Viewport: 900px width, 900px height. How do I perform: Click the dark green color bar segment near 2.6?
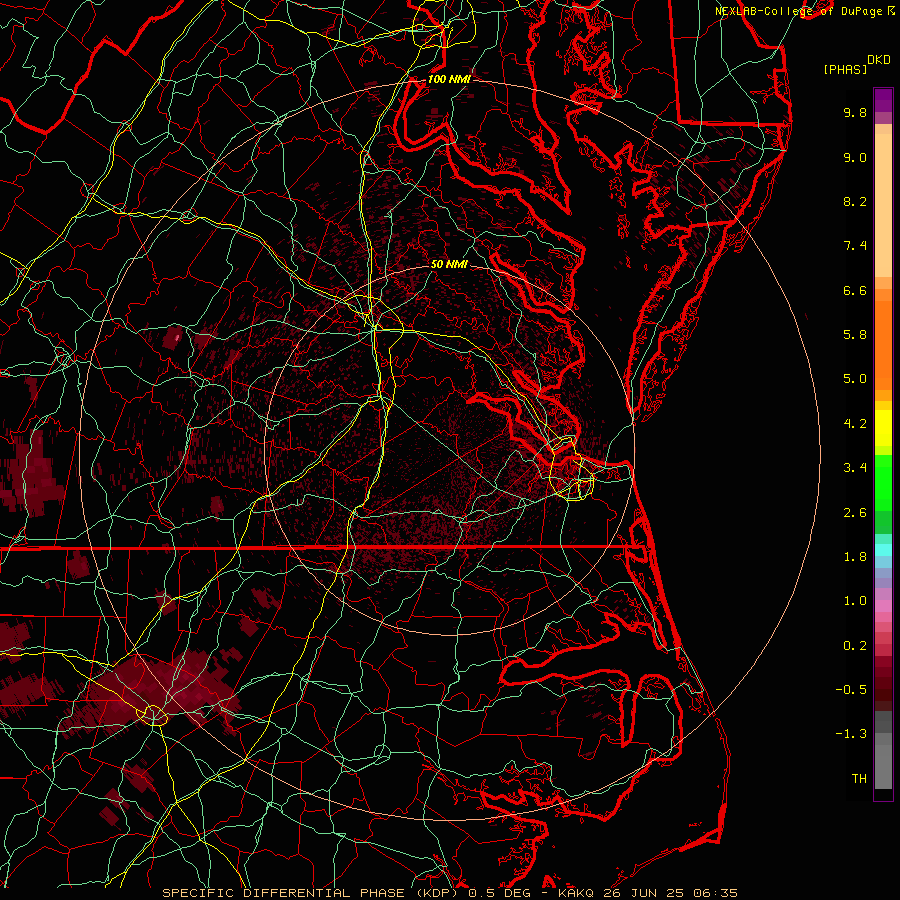[883, 522]
